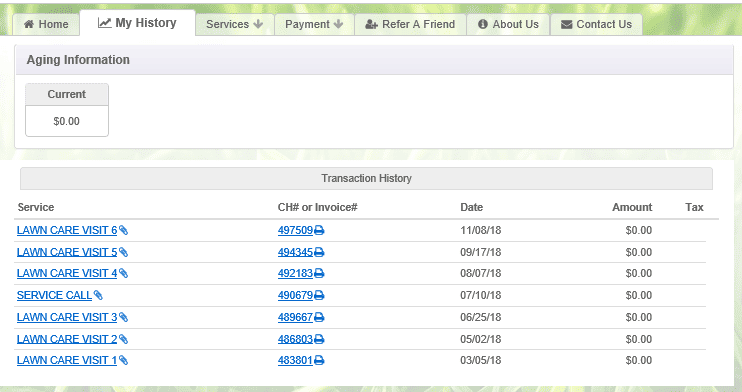The image size is (742, 392).
Task: Click the Date column header
Action: (472, 207)
